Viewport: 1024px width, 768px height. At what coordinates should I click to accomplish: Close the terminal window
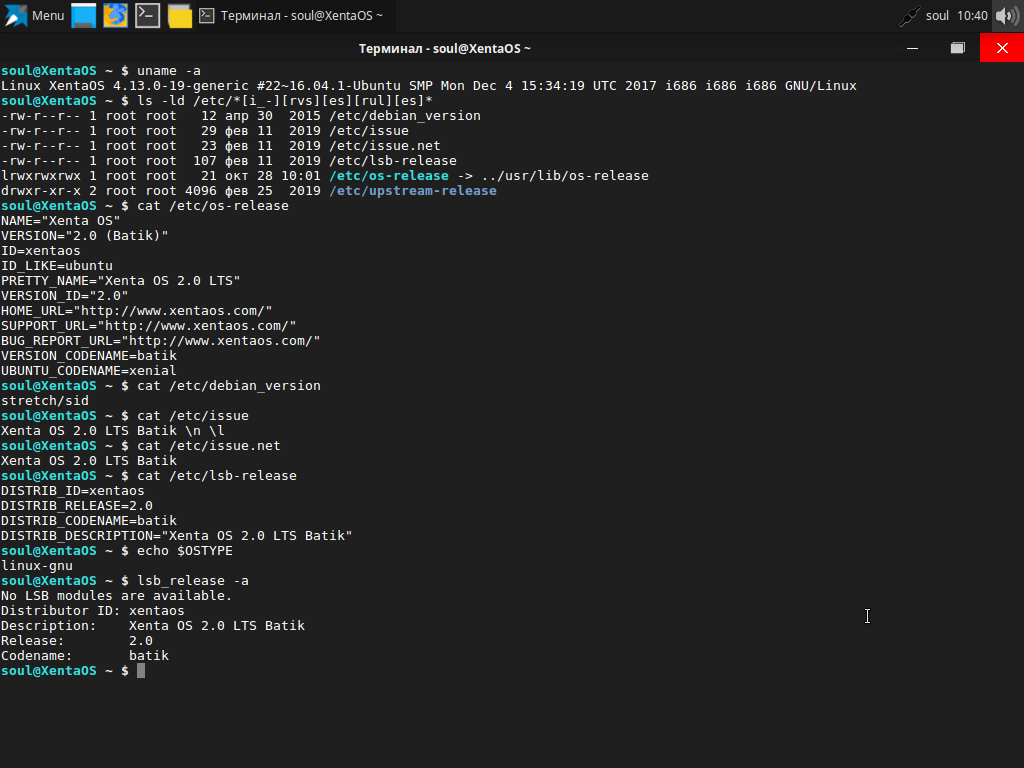[1002, 48]
